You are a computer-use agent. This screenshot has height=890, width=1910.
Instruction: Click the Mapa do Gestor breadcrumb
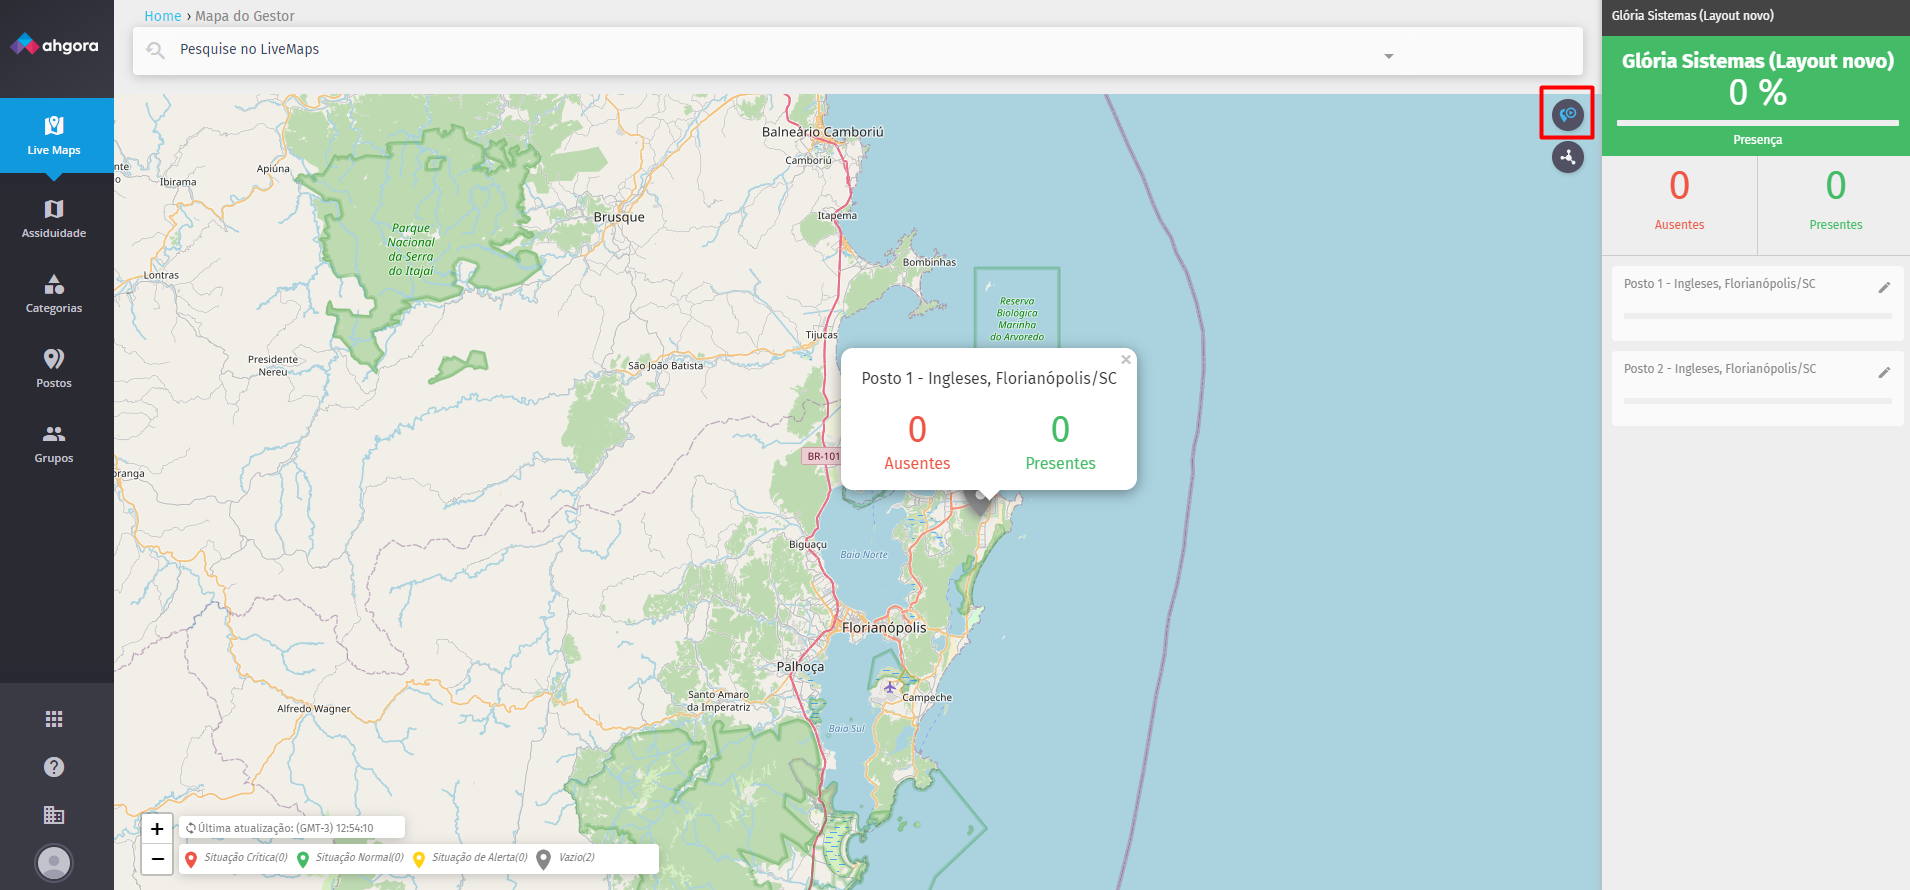click(x=245, y=16)
